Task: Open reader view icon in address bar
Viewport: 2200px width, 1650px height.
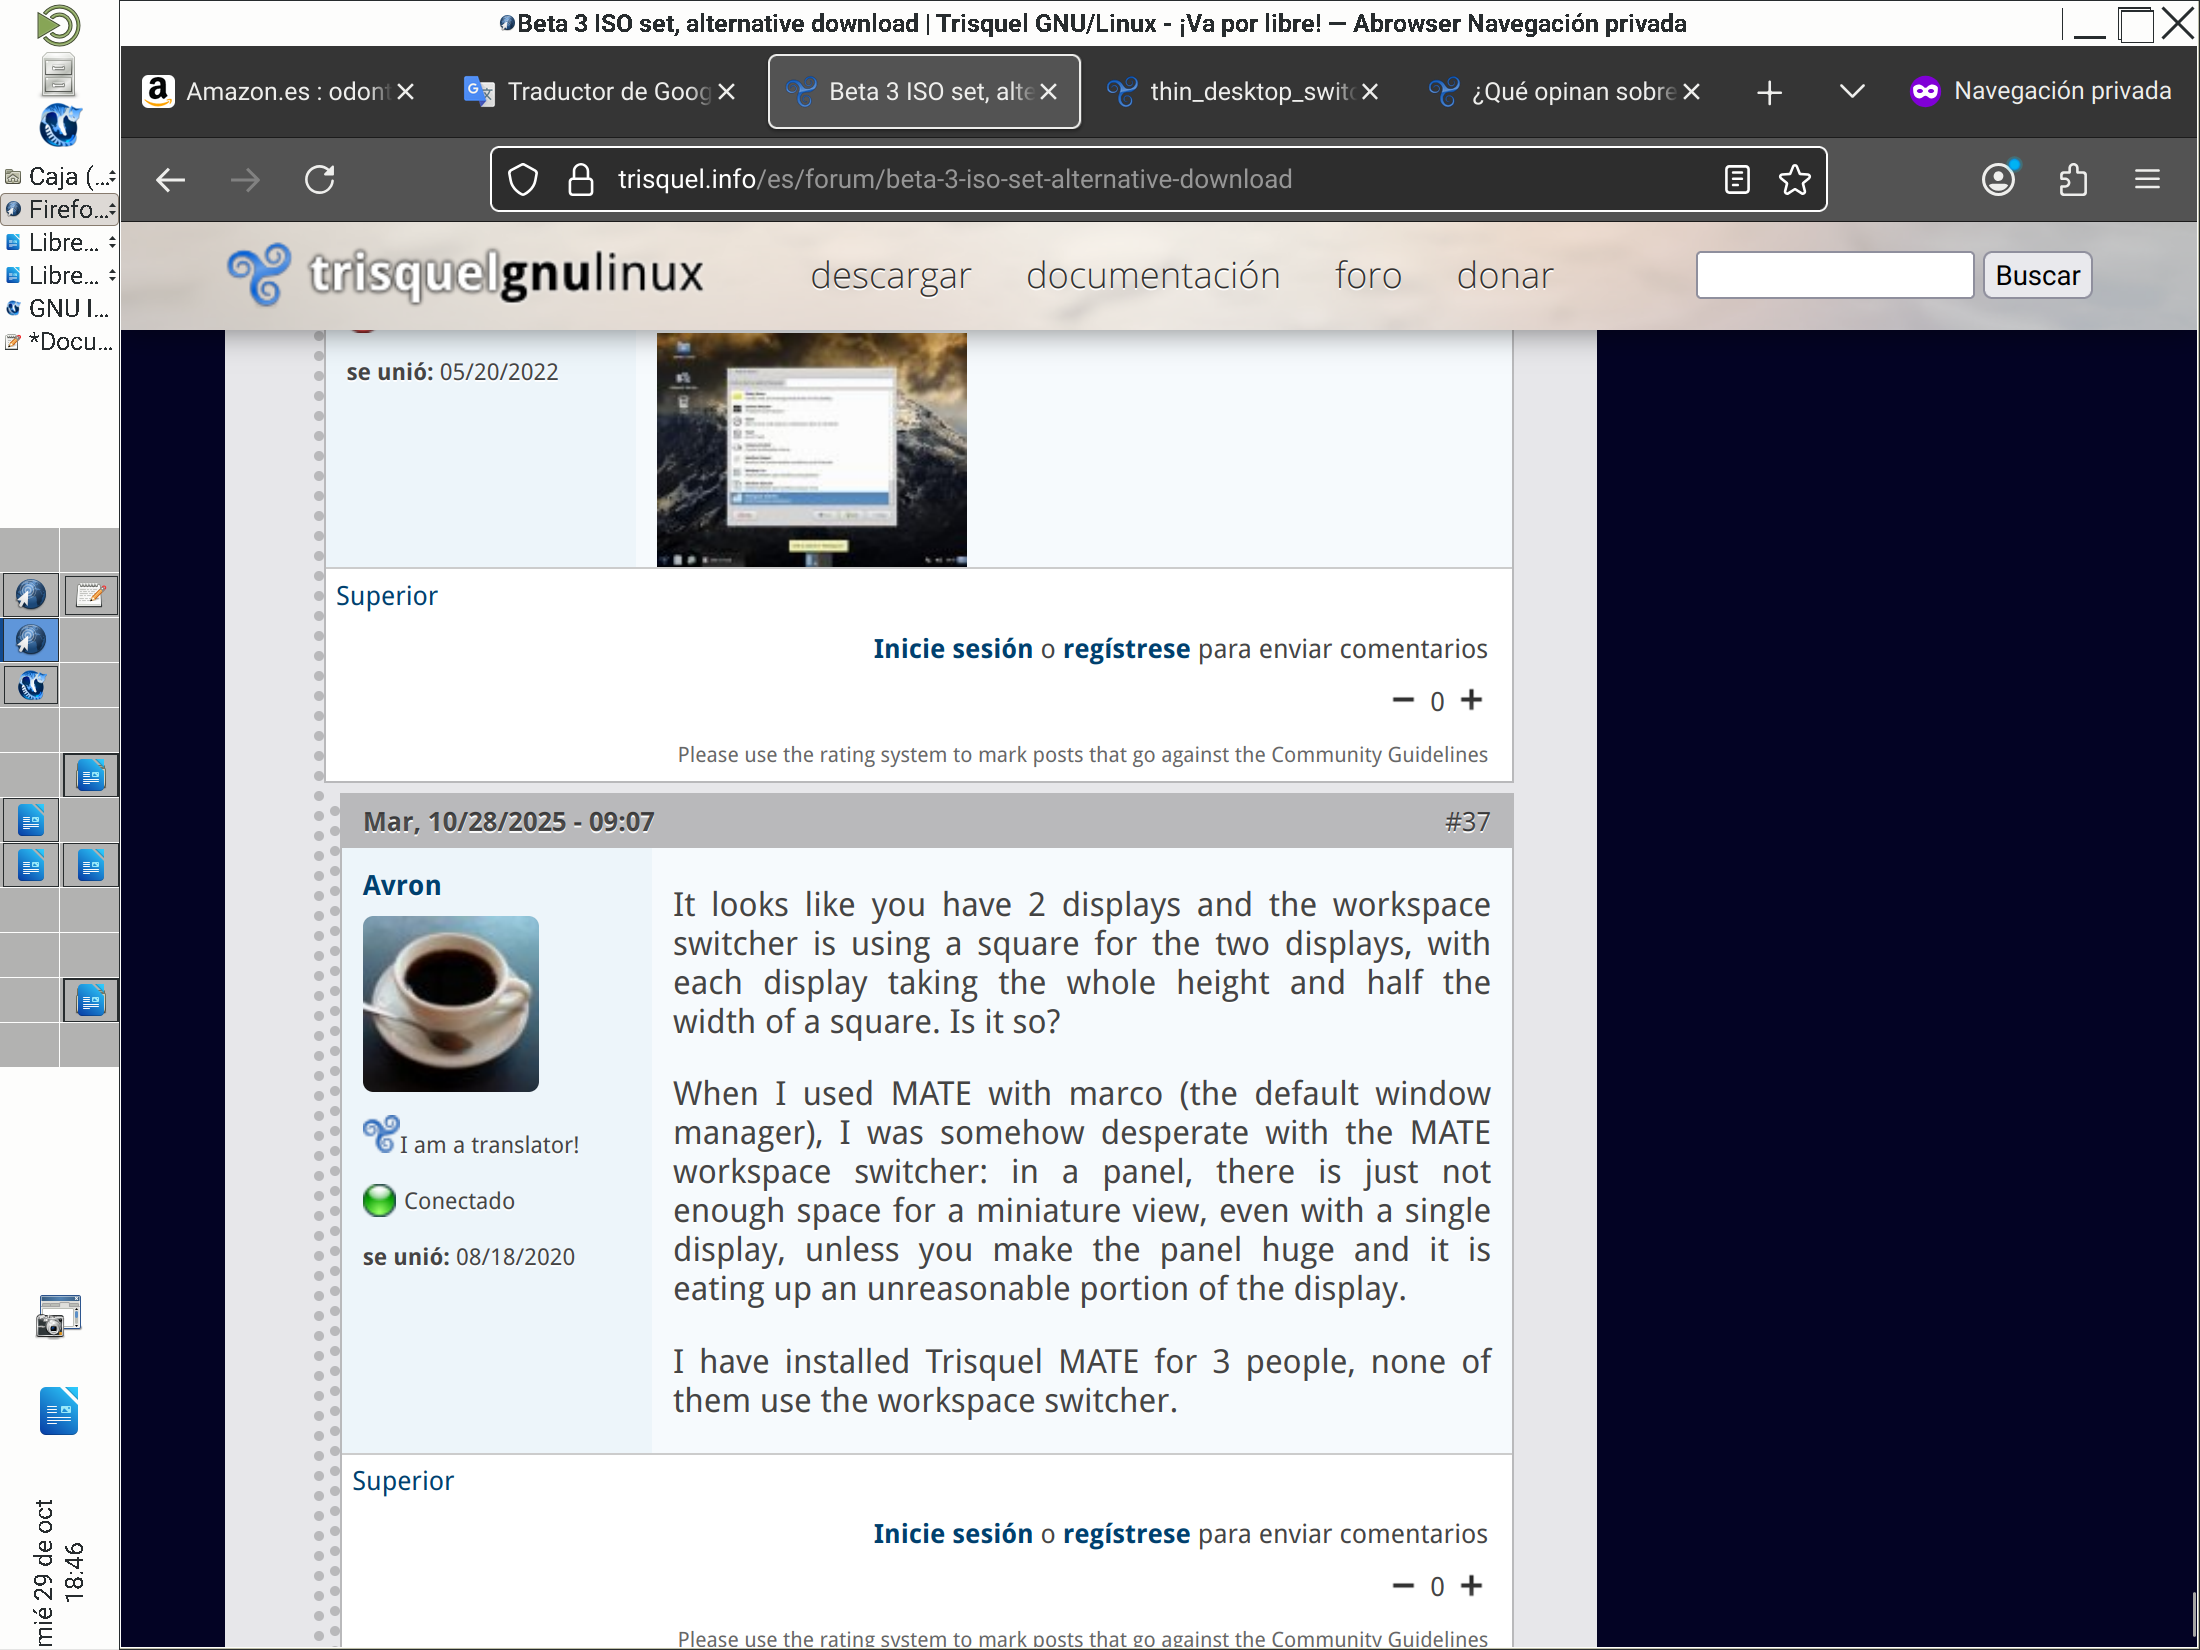Action: point(1737,180)
